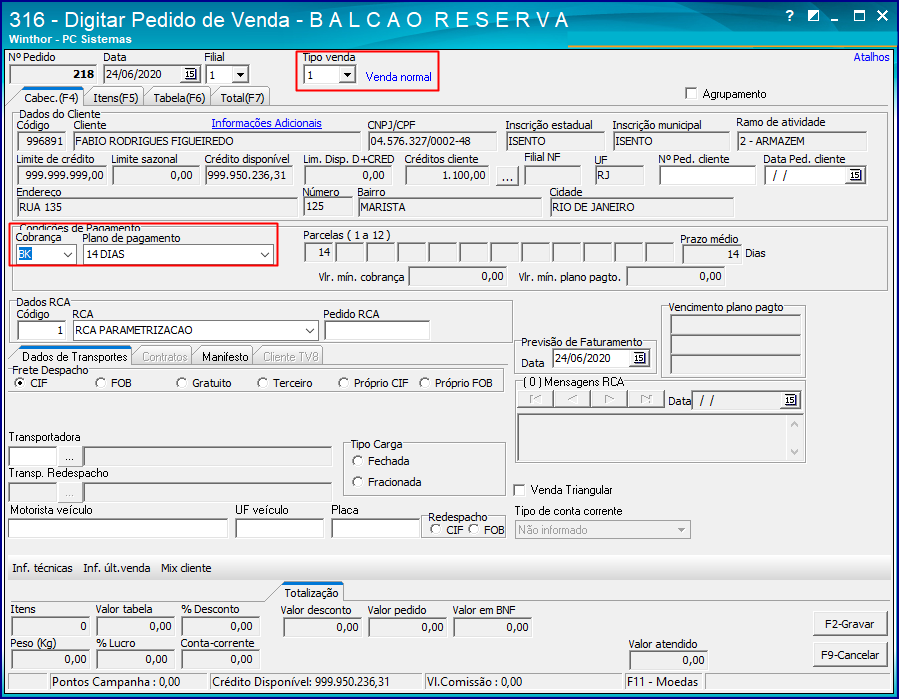Click the Placa input field

click(x=376, y=528)
